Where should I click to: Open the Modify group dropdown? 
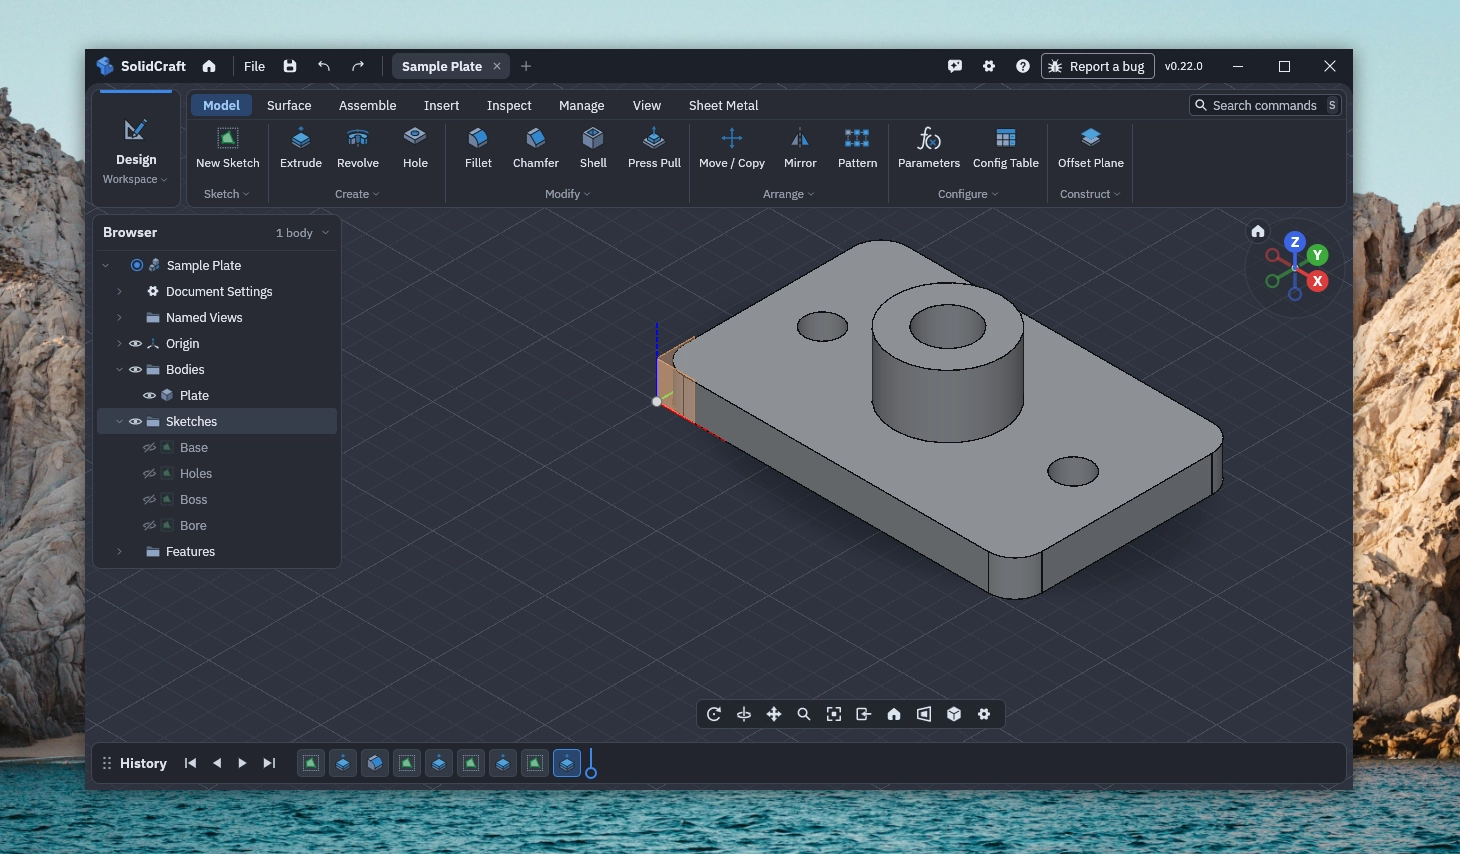coord(567,194)
